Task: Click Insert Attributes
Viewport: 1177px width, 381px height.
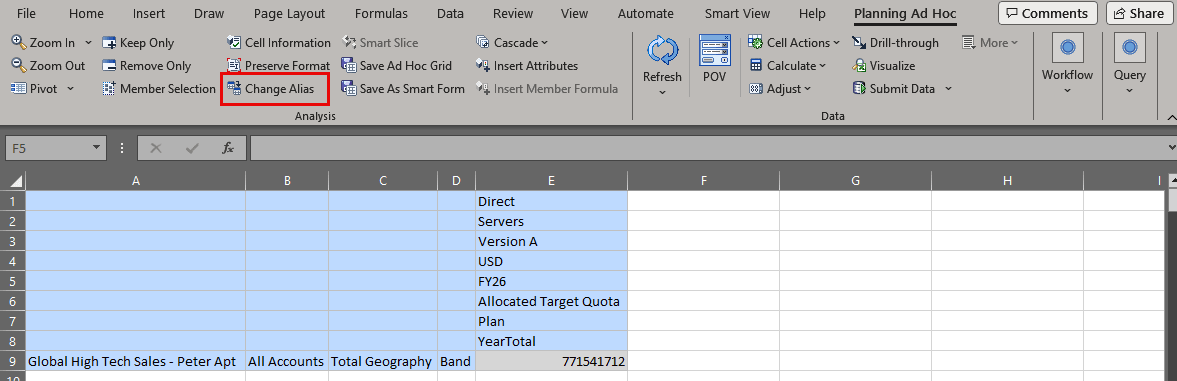Action: click(x=527, y=65)
